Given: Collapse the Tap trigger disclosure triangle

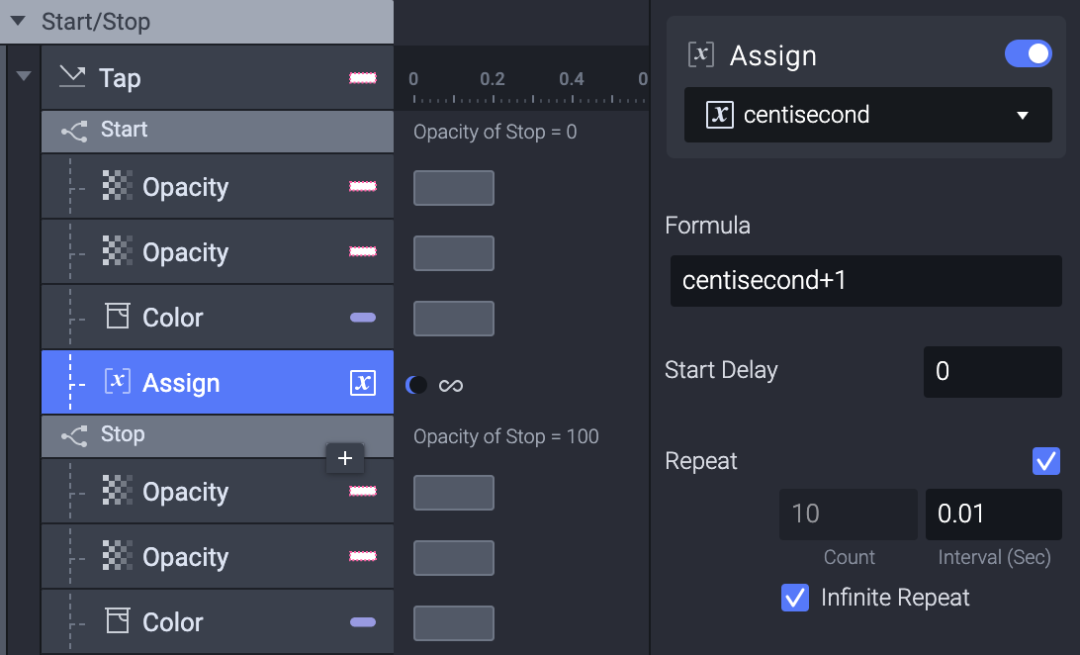Looking at the screenshot, I should point(24,76).
